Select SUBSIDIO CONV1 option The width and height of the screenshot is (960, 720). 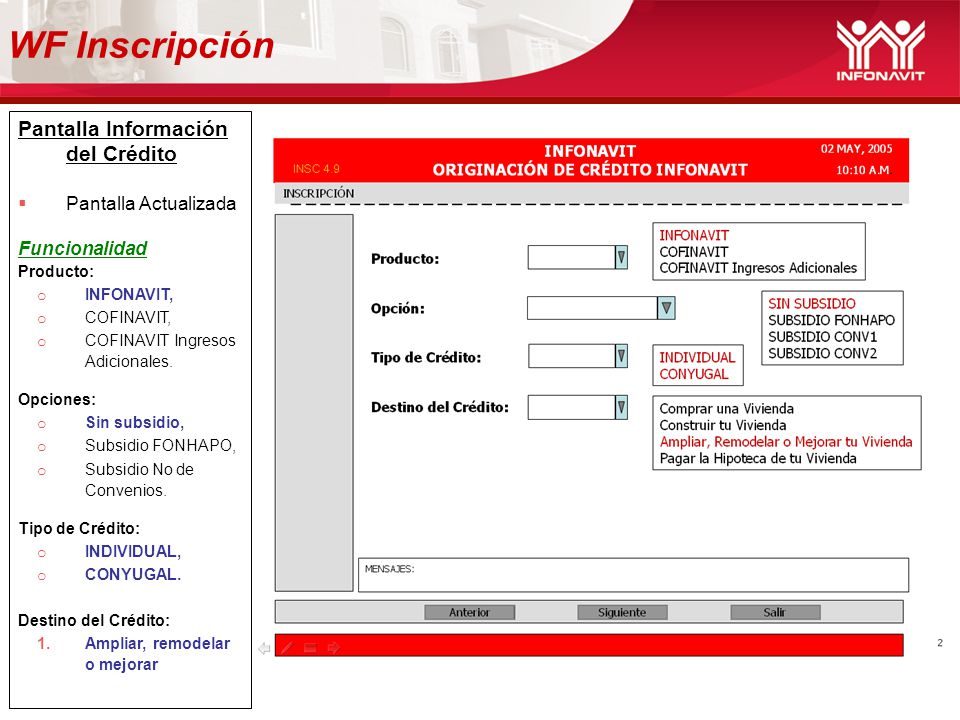coord(823,337)
